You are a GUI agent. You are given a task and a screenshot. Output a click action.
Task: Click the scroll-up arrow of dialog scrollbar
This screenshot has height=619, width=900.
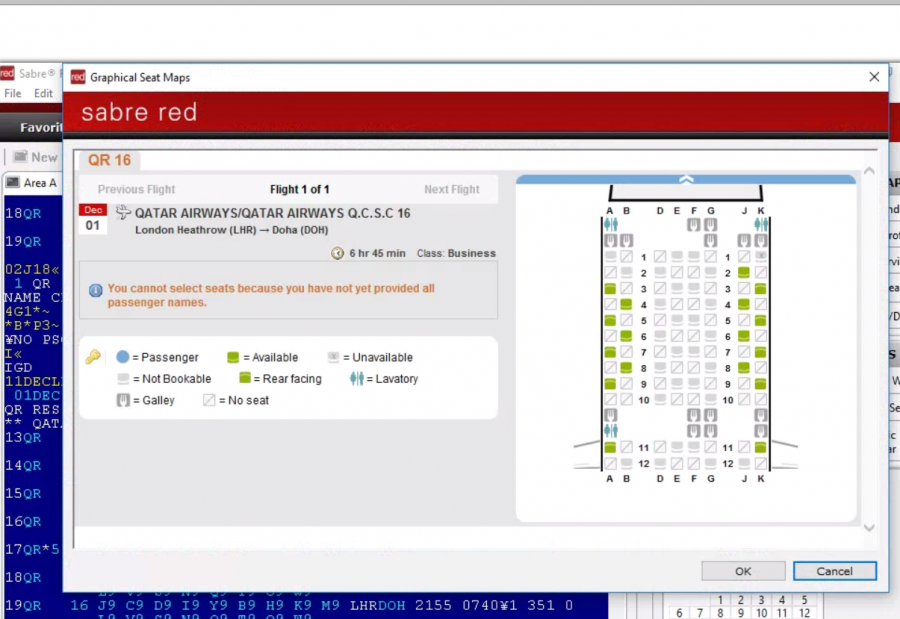coord(869,172)
